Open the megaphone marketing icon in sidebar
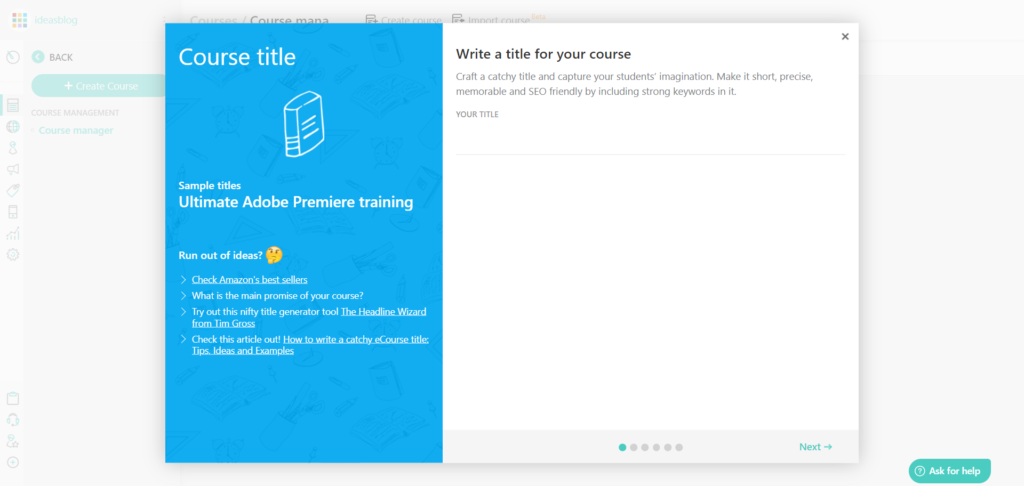The height and width of the screenshot is (486, 1024). pyautogui.click(x=13, y=169)
